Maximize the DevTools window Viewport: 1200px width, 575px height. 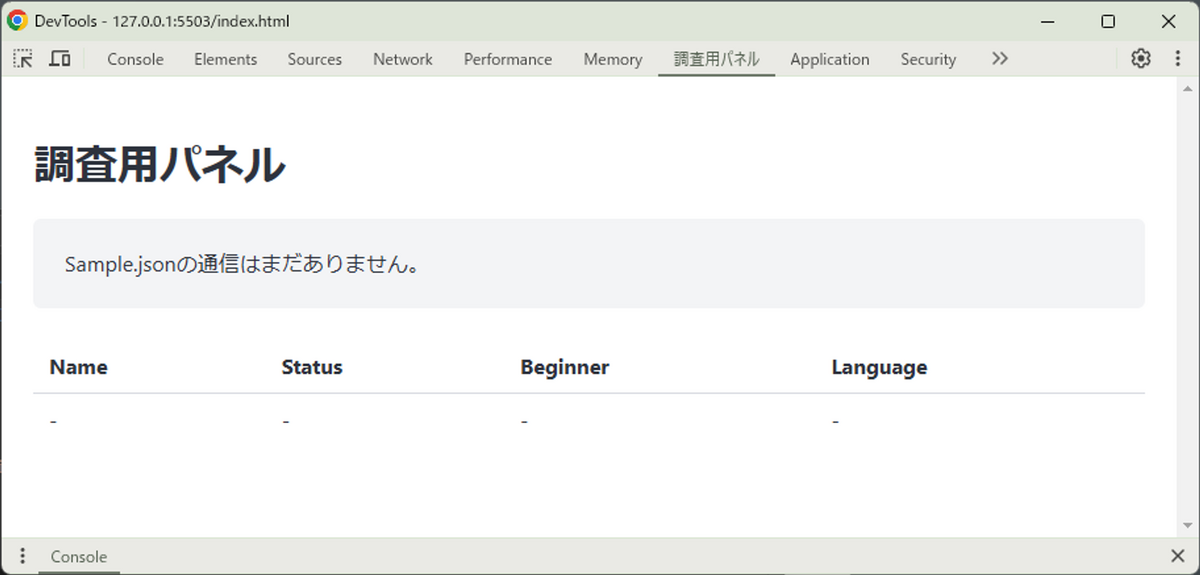click(x=1108, y=21)
